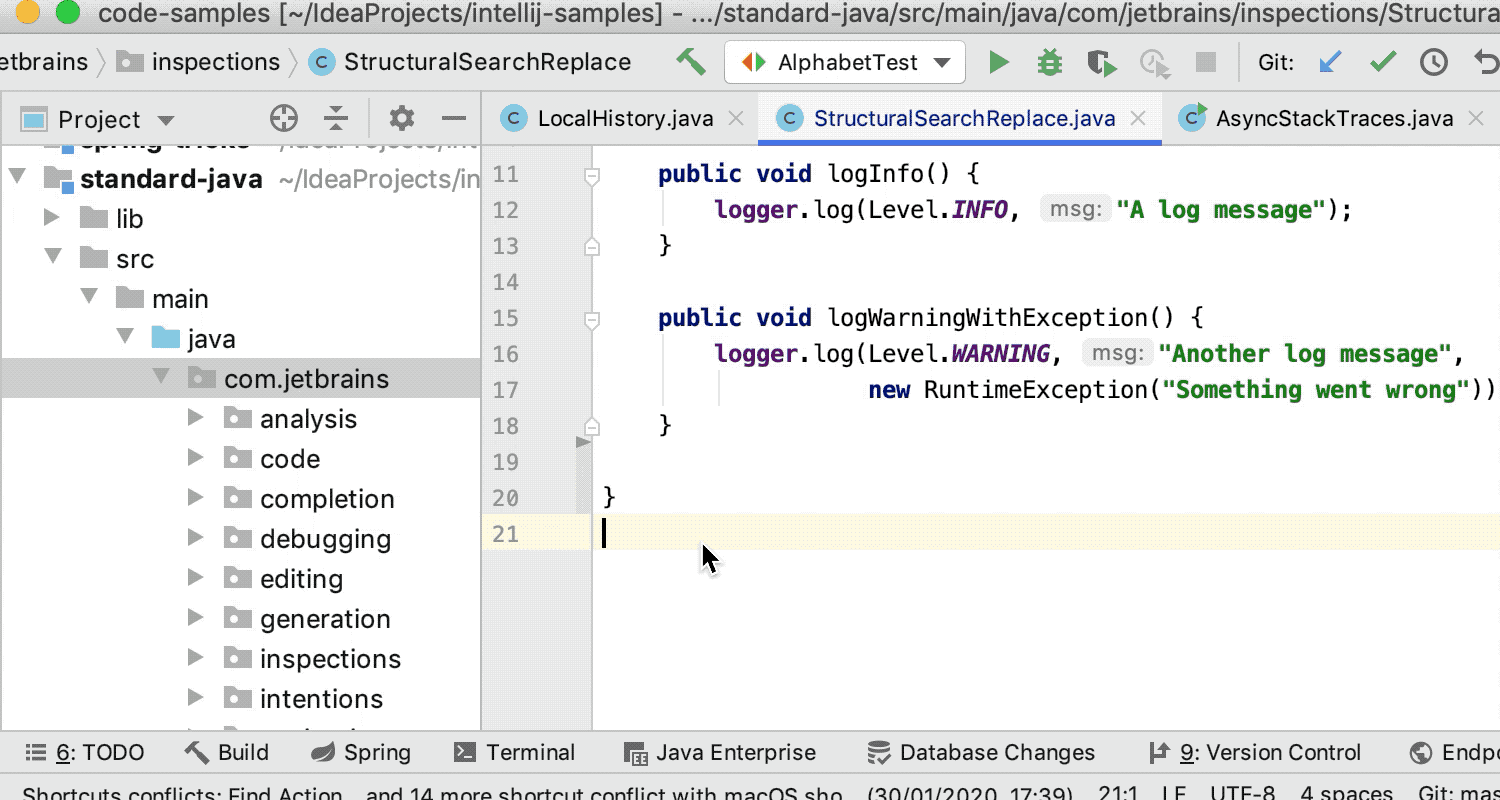
Task: Hide the Project tool window
Action: (x=454, y=118)
